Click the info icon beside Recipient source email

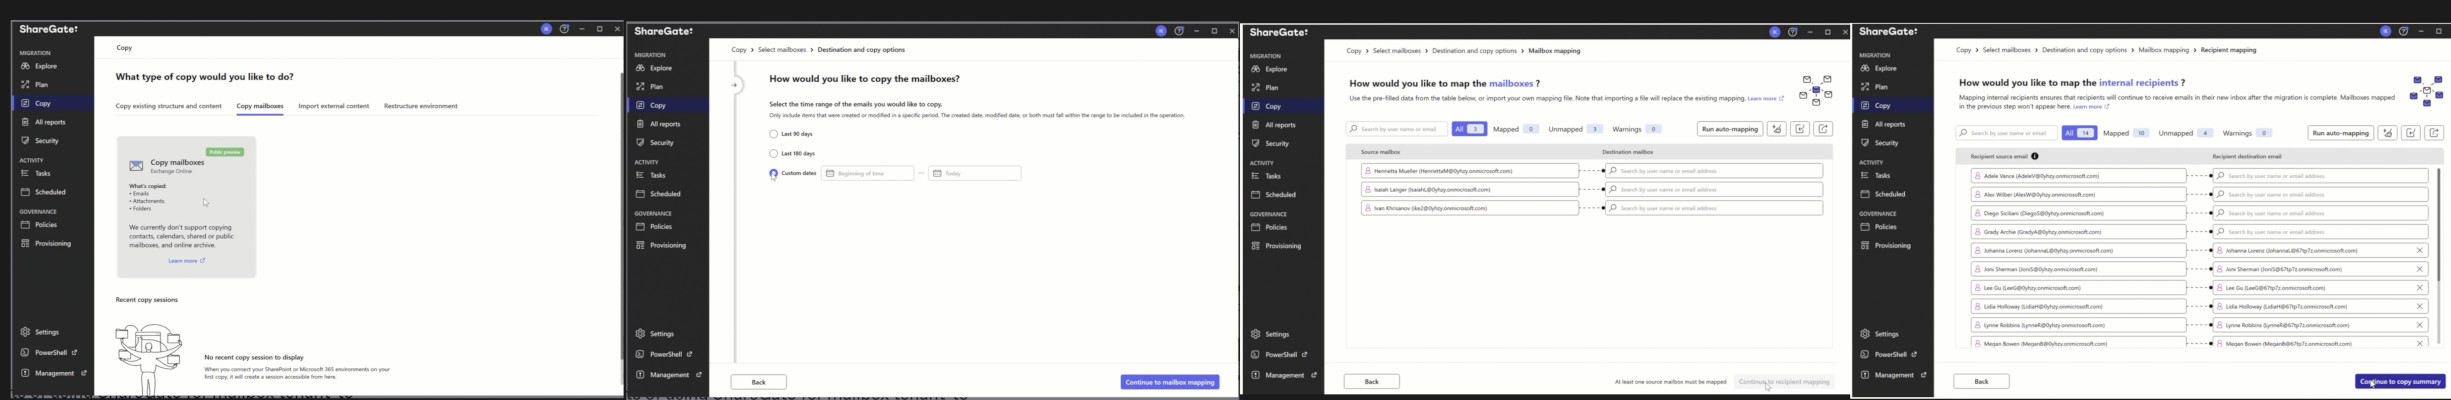pyautogui.click(x=2034, y=156)
